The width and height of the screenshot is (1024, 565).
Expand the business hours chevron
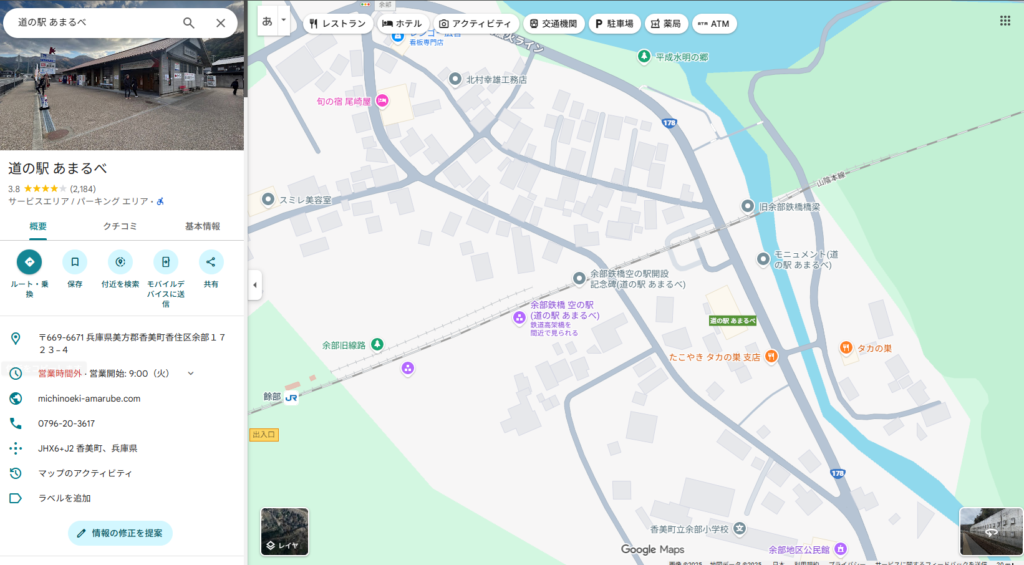click(x=191, y=373)
